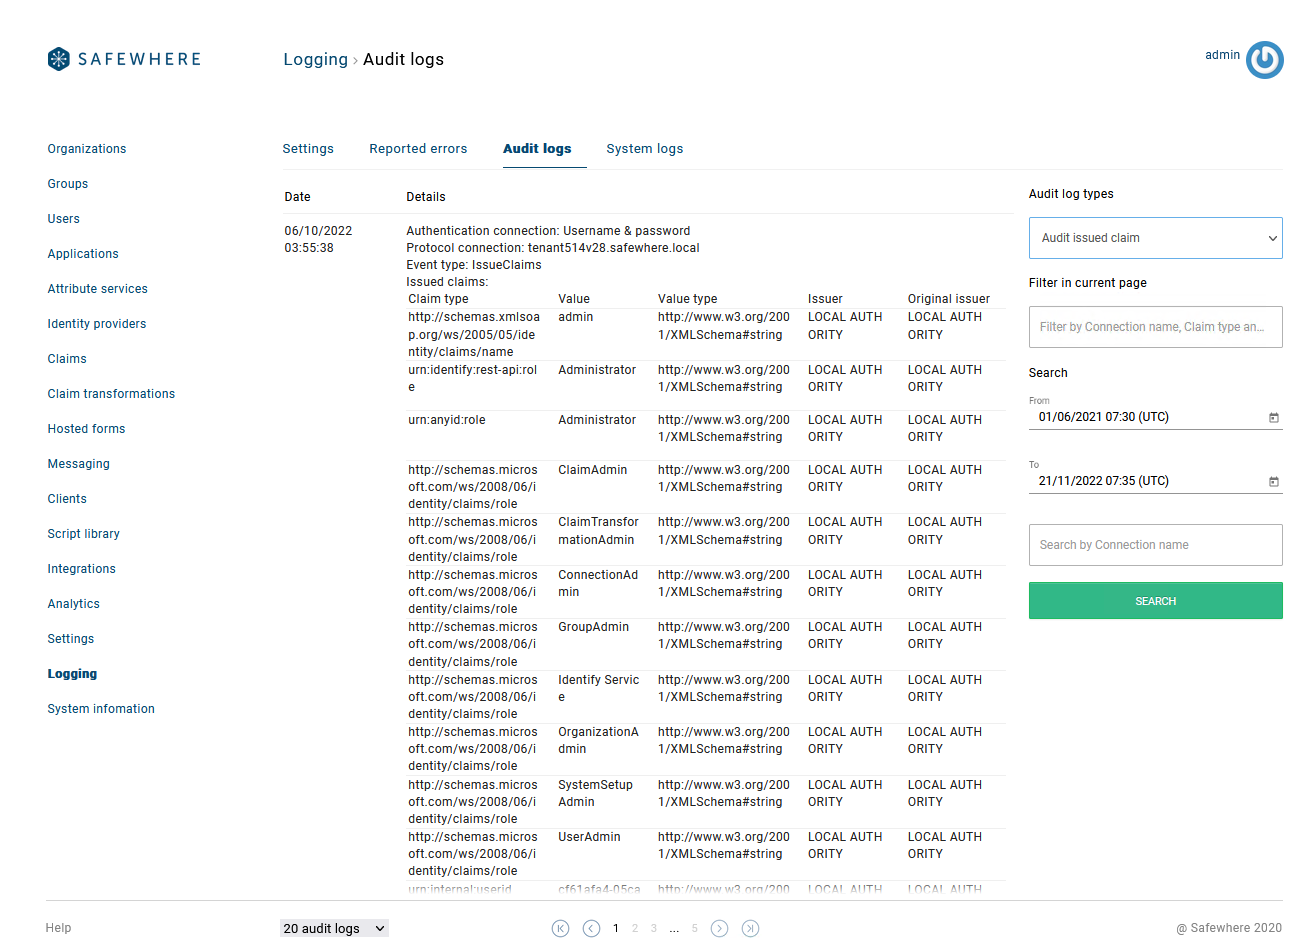Click the admin power icon
Viewport: 1311px width, 950px height.
tap(1264, 60)
